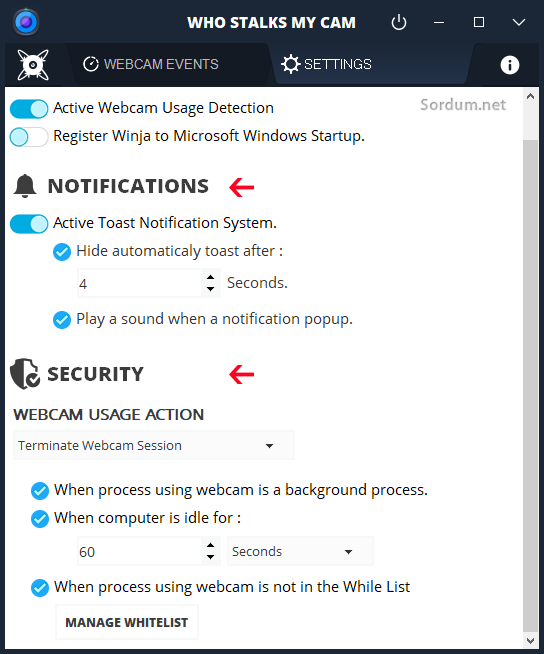544x654 pixels.
Task: Switch to the Settings tab
Action: tap(326, 64)
